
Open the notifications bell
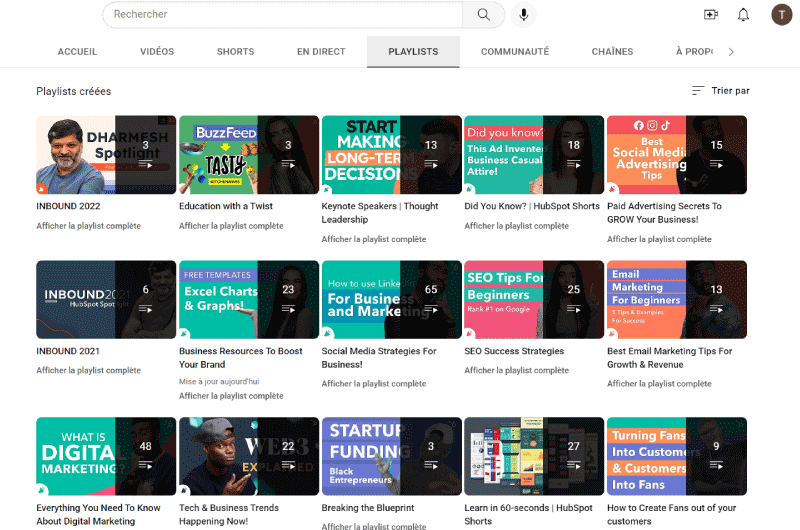pos(743,14)
